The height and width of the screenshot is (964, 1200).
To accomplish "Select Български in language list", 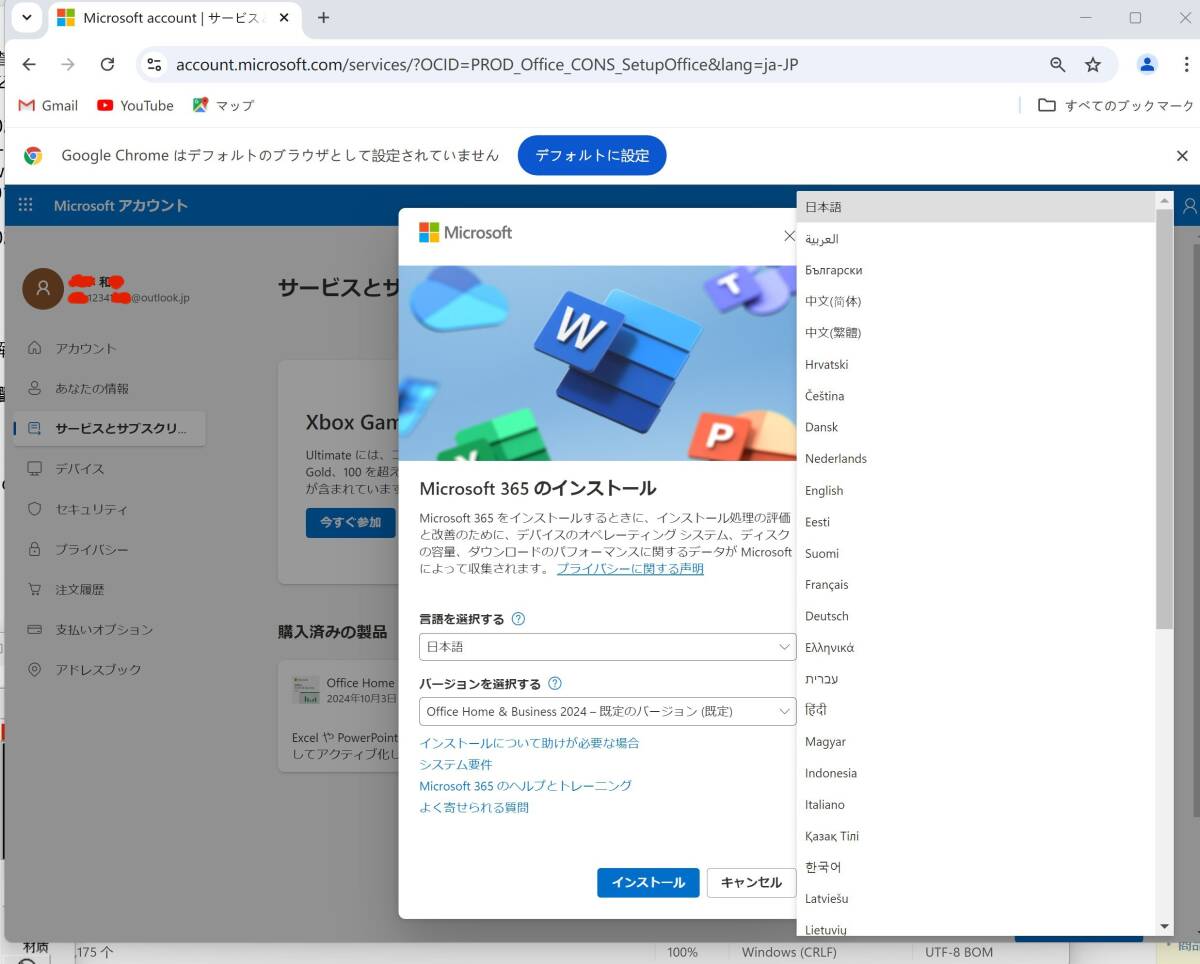I will tap(976, 270).
